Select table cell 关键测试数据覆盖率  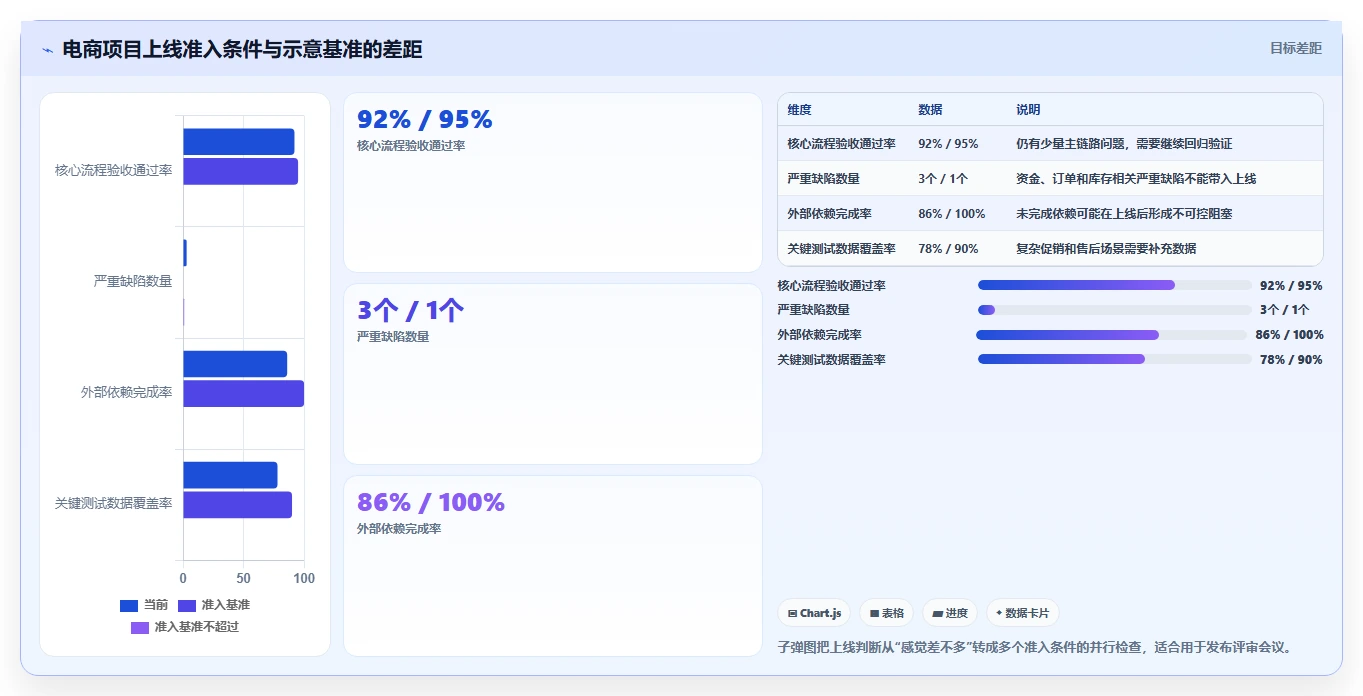click(841, 249)
